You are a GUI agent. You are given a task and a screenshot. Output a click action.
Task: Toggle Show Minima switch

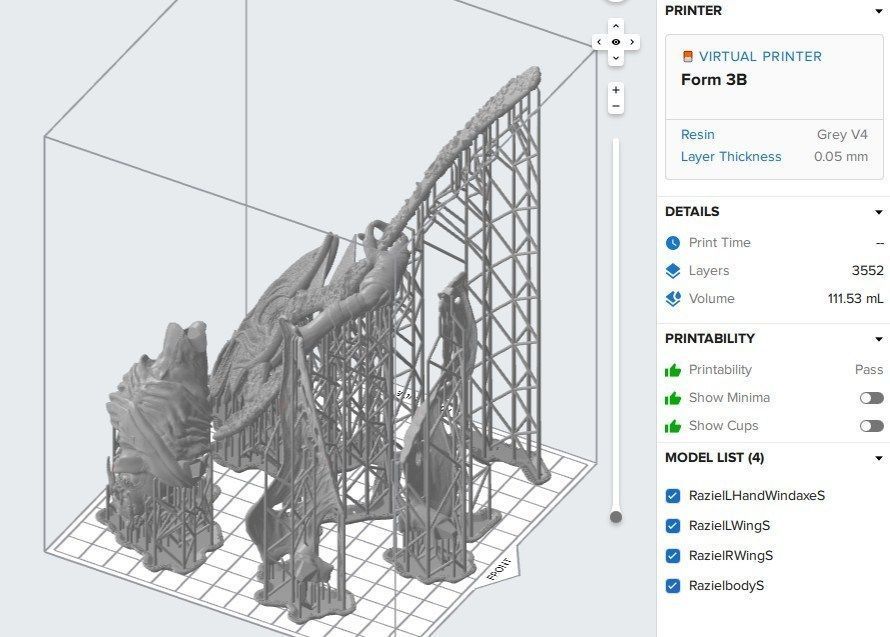pyautogui.click(x=871, y=398)
